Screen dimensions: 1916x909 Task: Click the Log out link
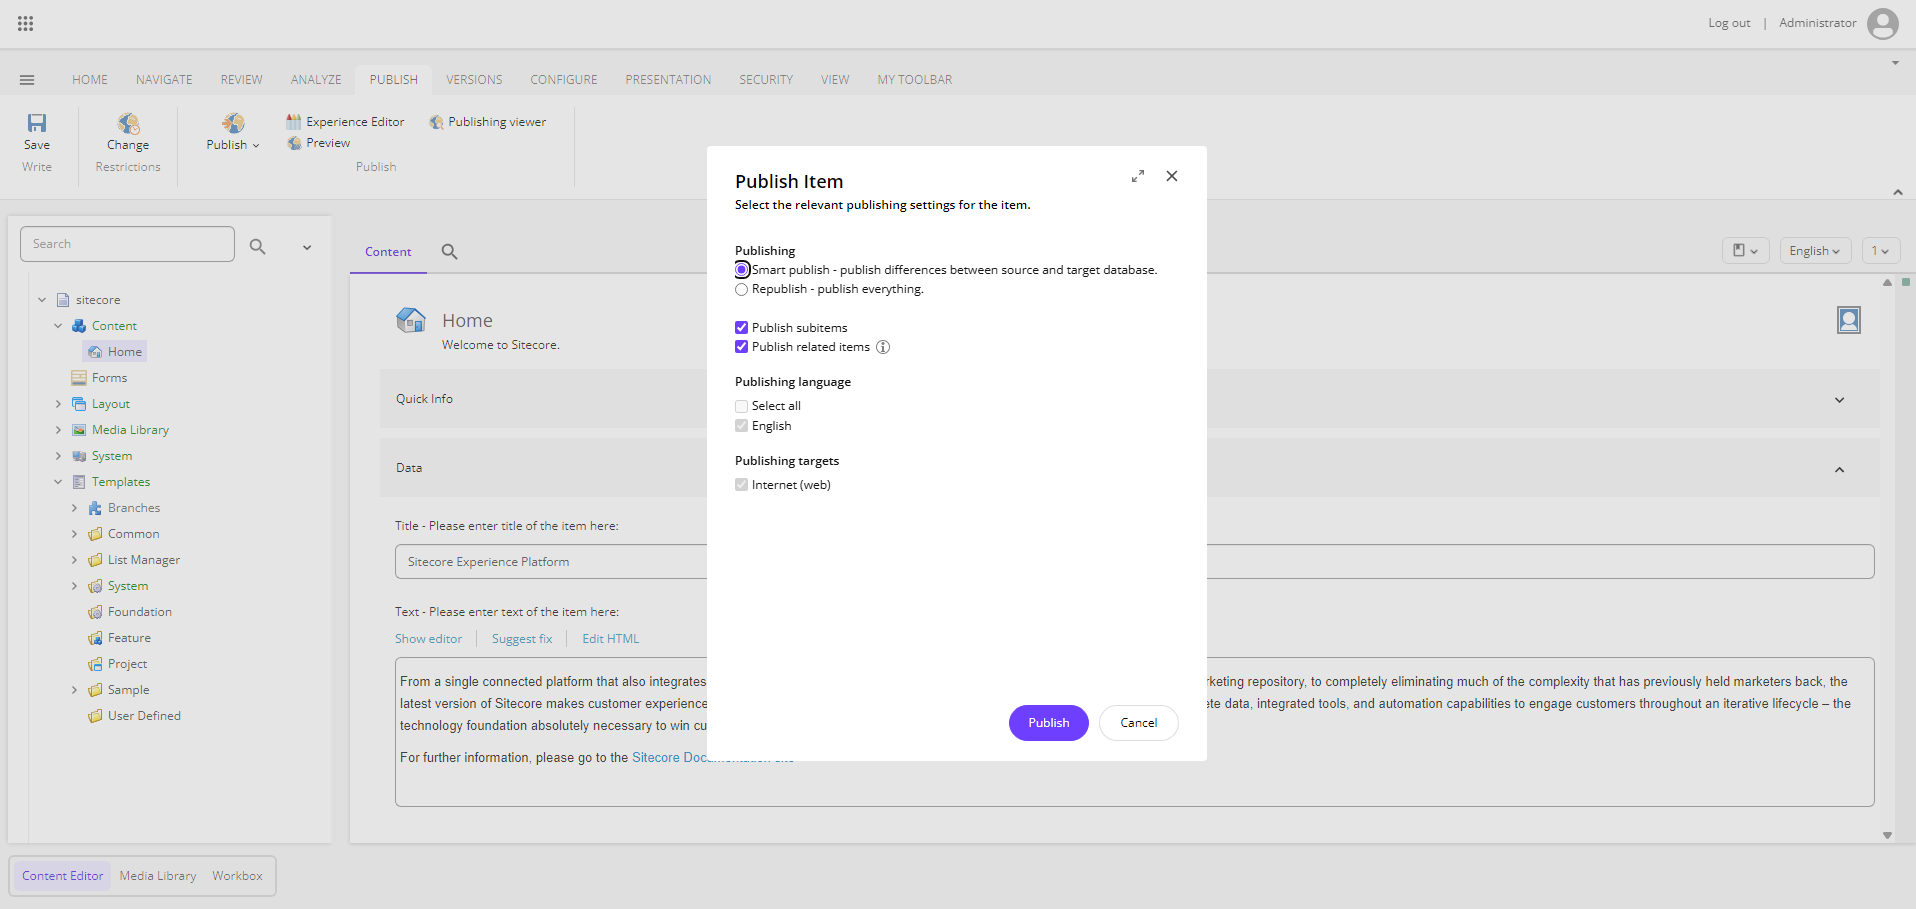coord(1729,23)
